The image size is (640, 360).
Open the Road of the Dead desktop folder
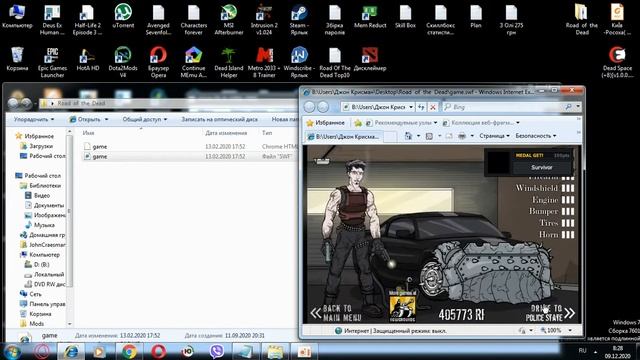point(582,20)
